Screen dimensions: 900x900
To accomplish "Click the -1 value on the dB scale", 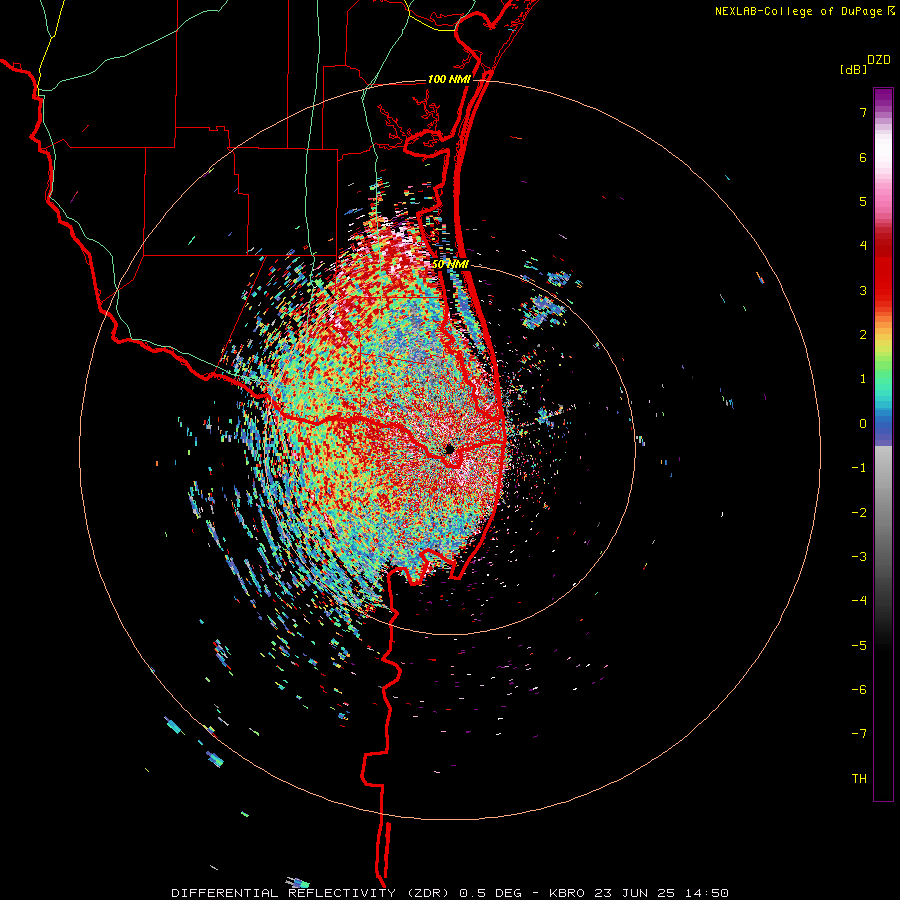I will (859, 468).
